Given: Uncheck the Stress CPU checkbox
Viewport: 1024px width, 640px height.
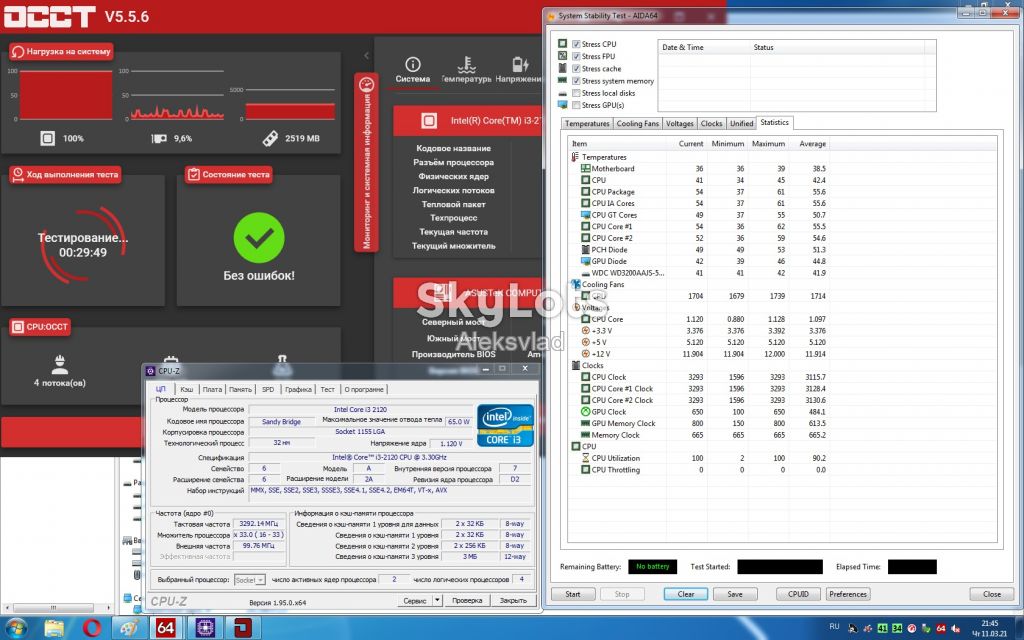Looking at the screenshot, I should [576, 44].
